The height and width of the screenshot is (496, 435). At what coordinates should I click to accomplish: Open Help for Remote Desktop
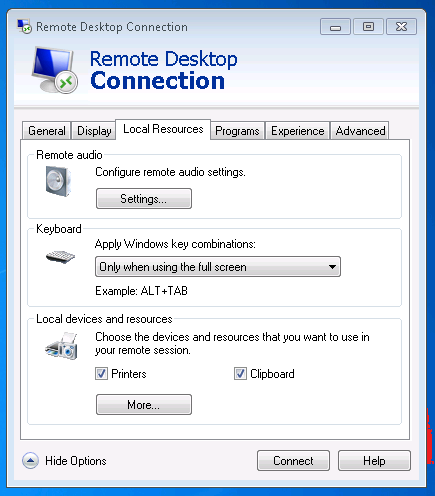tap(374, 461)
